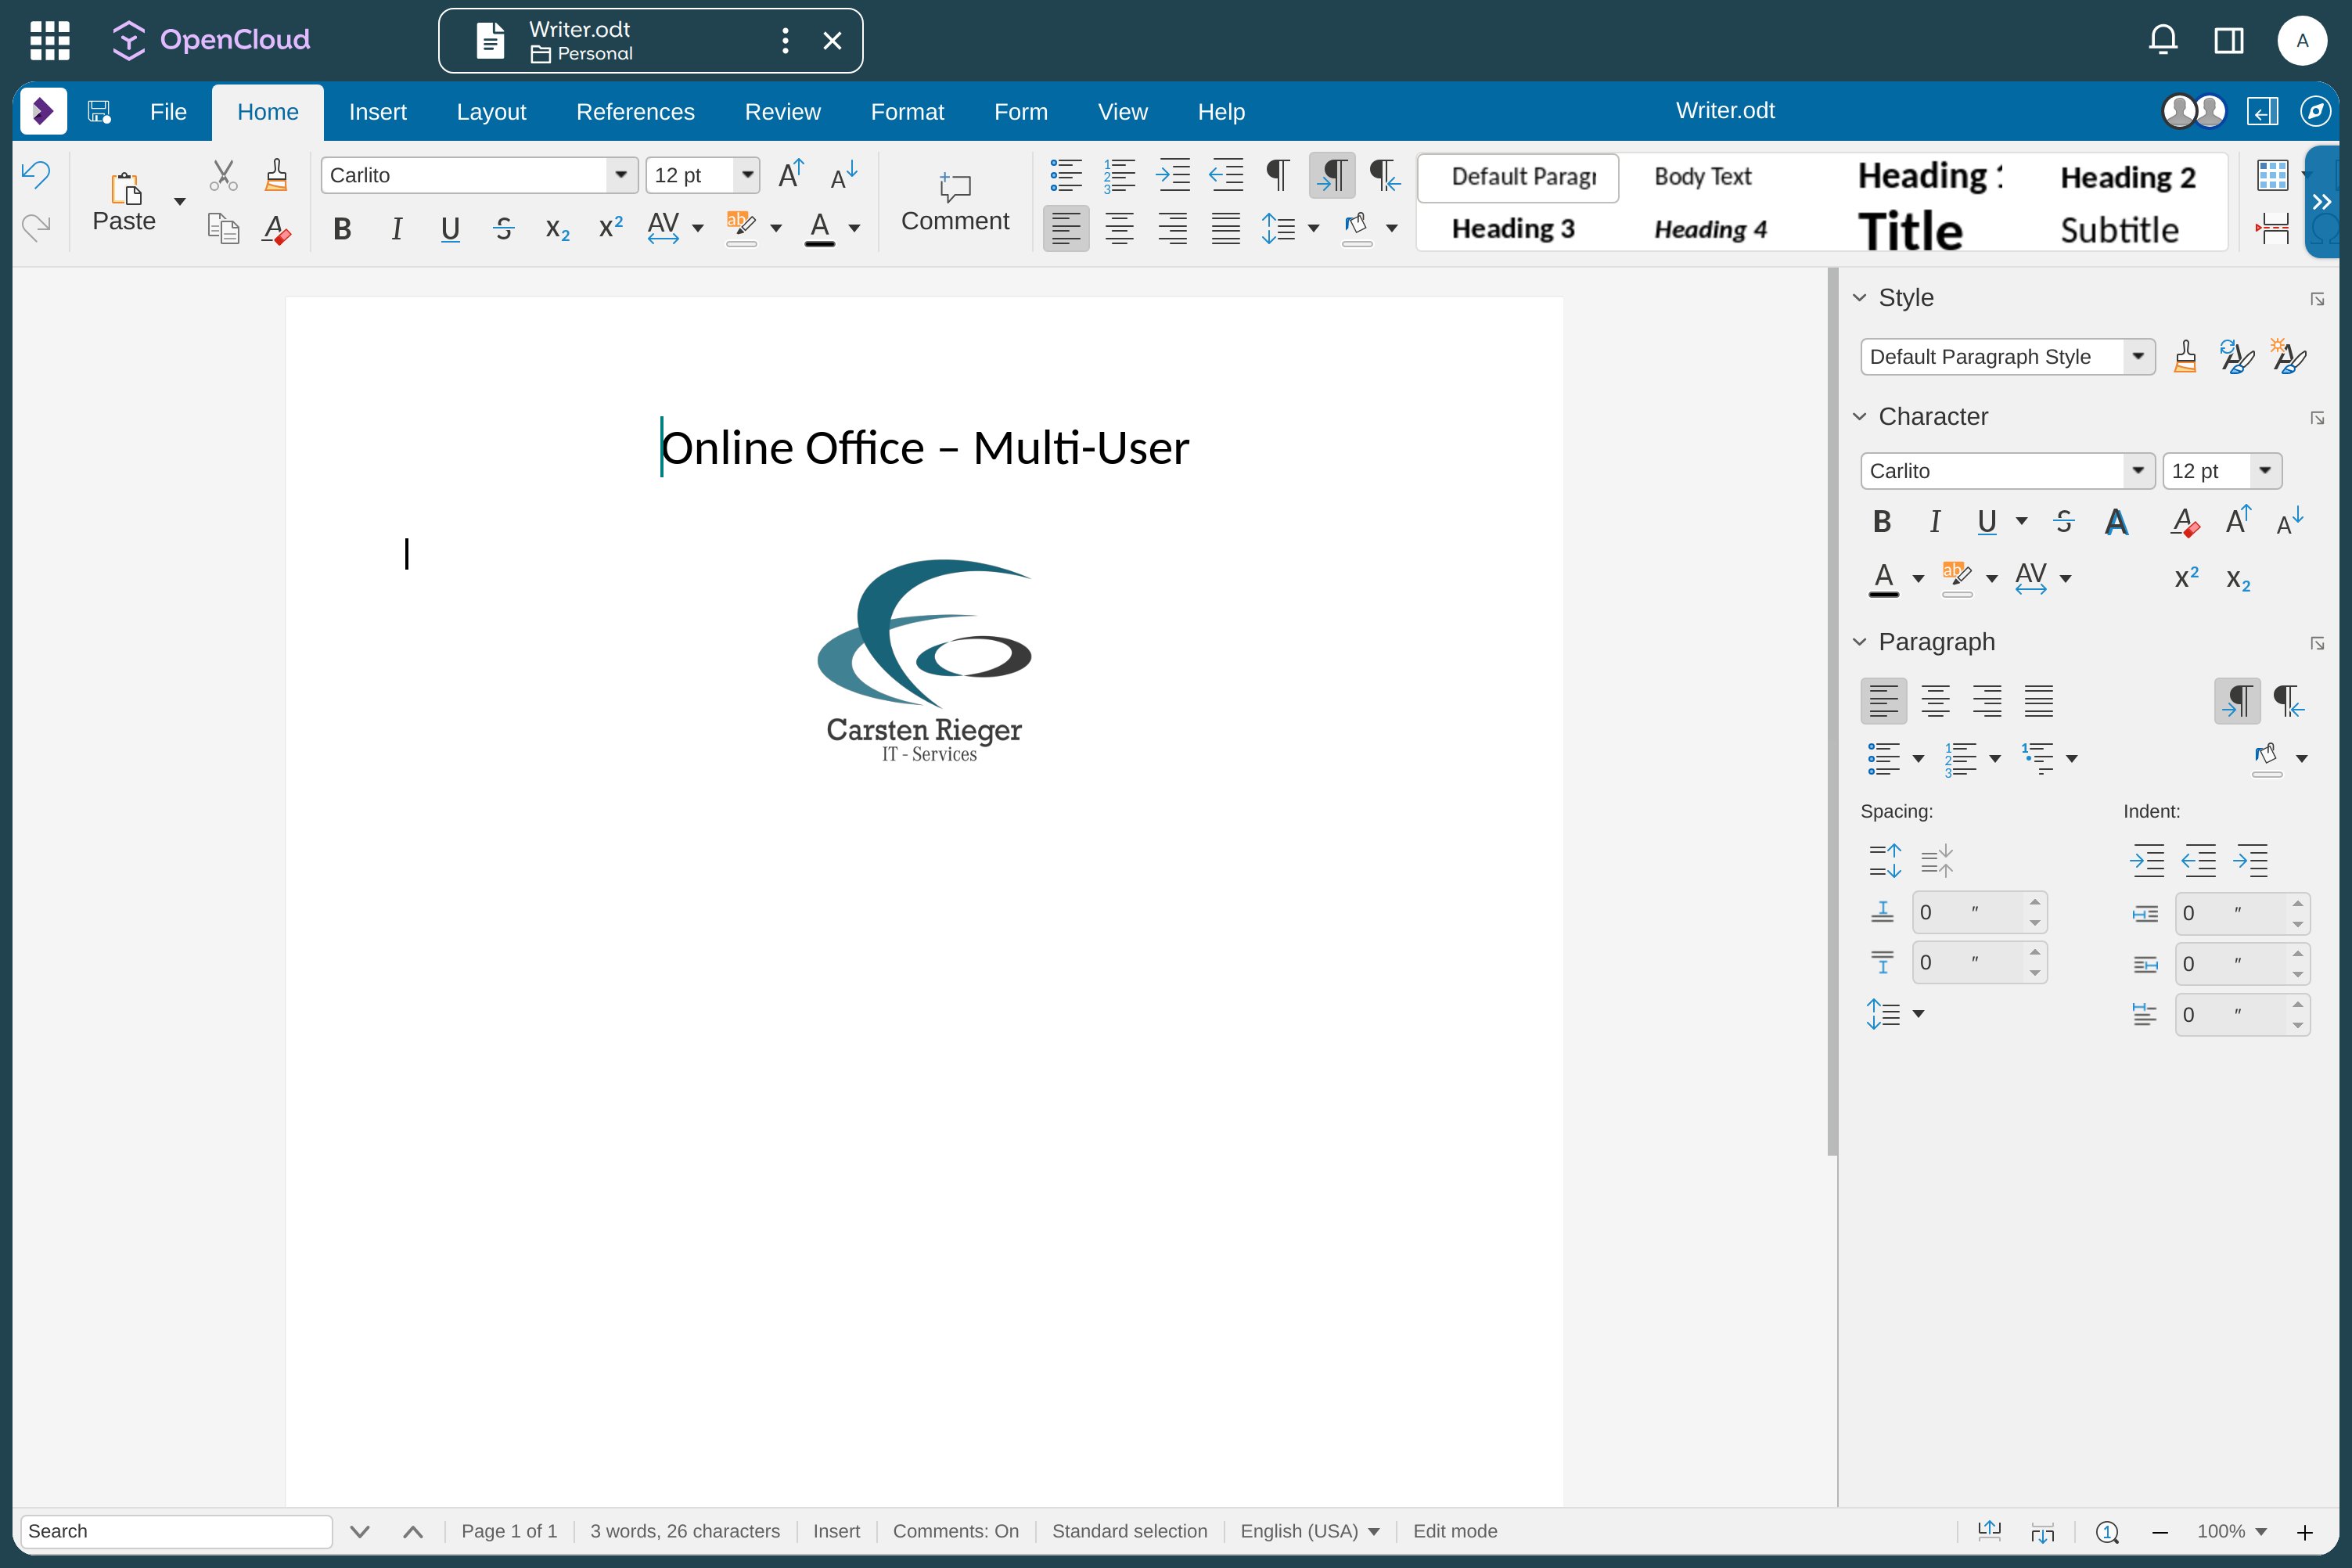
Task: Collapse the Paragraph section
Action: point(1860,642)
